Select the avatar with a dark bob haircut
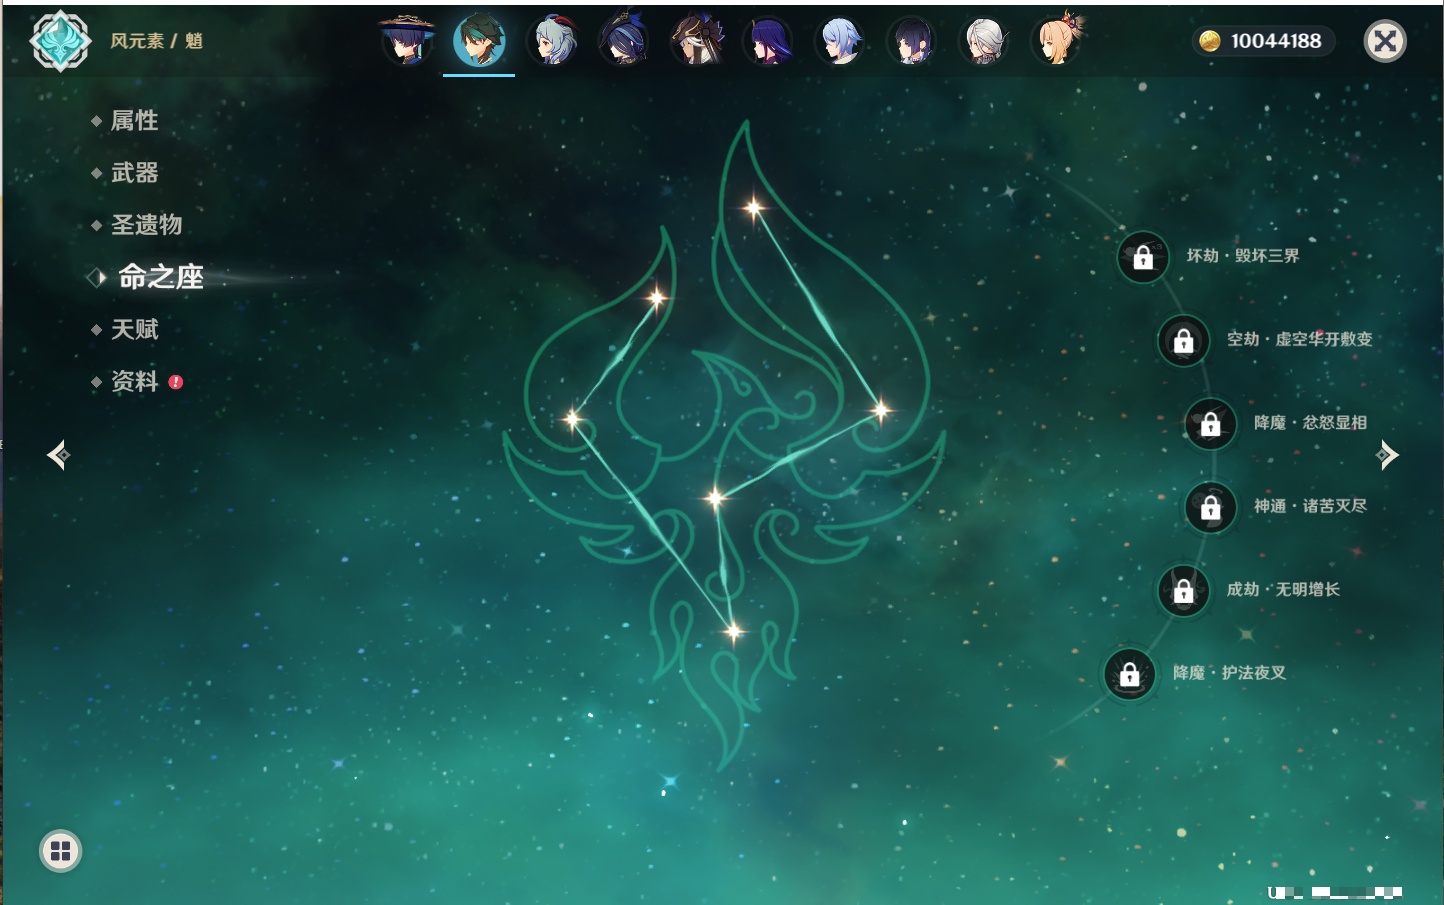 913,40
